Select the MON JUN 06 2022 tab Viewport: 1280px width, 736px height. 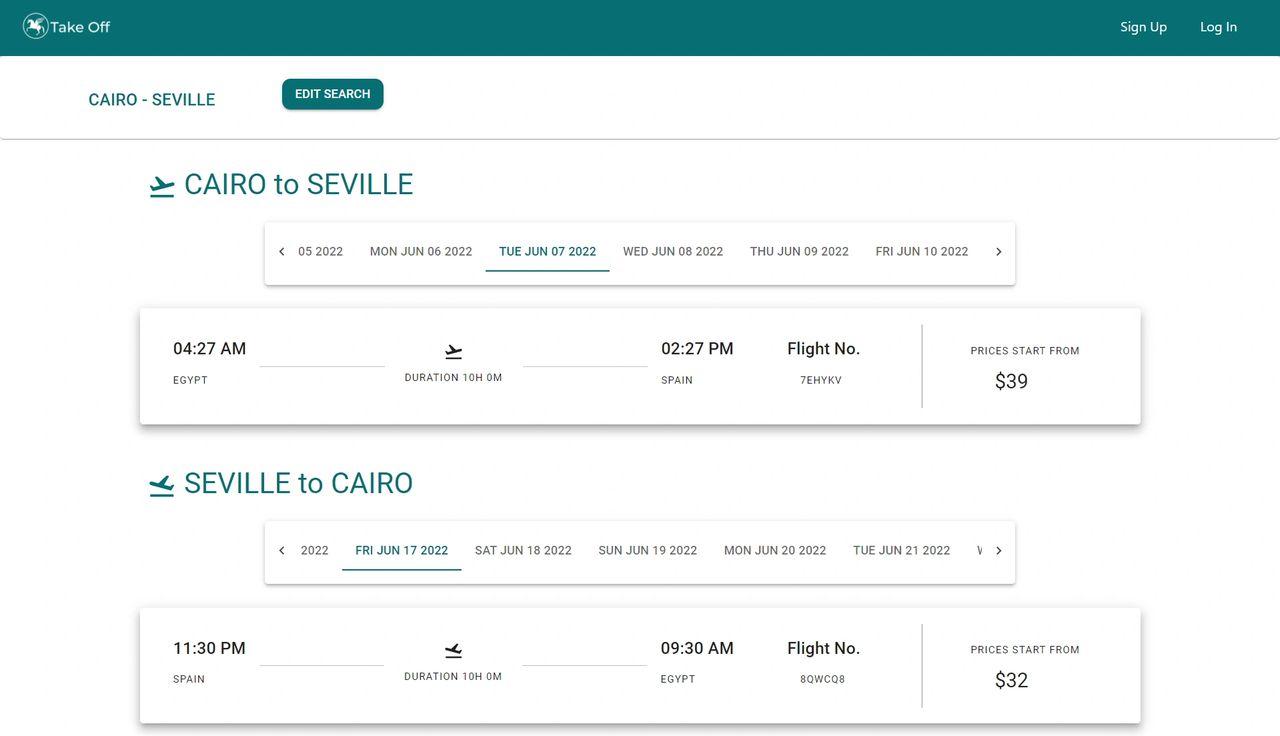click(421, 252)
